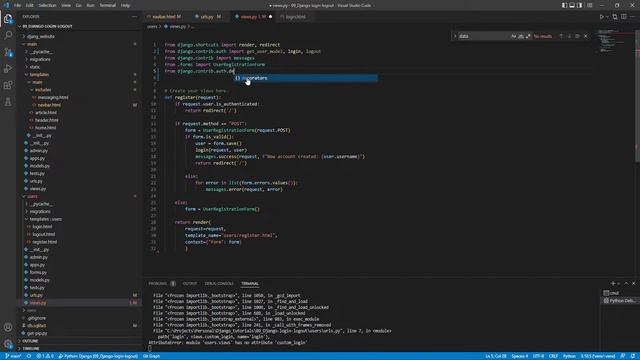Toggle Match Whole Word in find widget
The image size is (640, 360).
[521, 36]
